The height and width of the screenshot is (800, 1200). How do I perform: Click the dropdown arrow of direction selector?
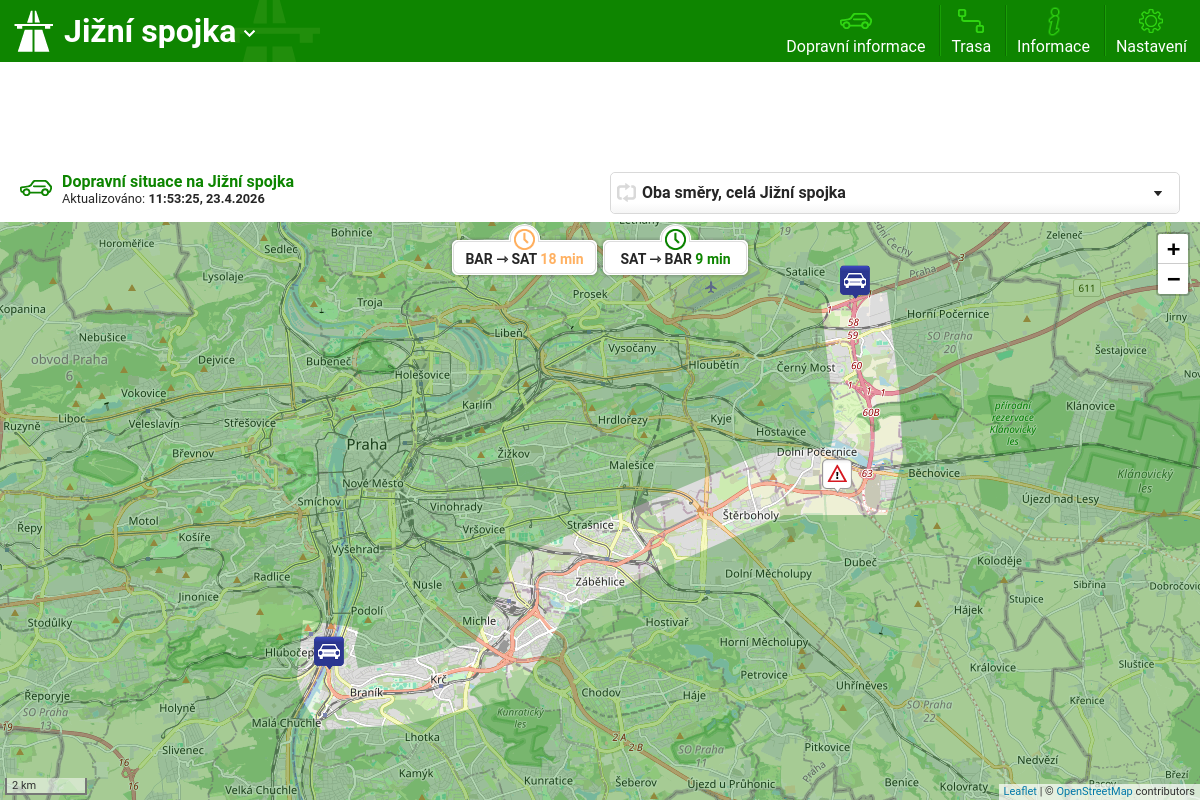point(1157,193)
